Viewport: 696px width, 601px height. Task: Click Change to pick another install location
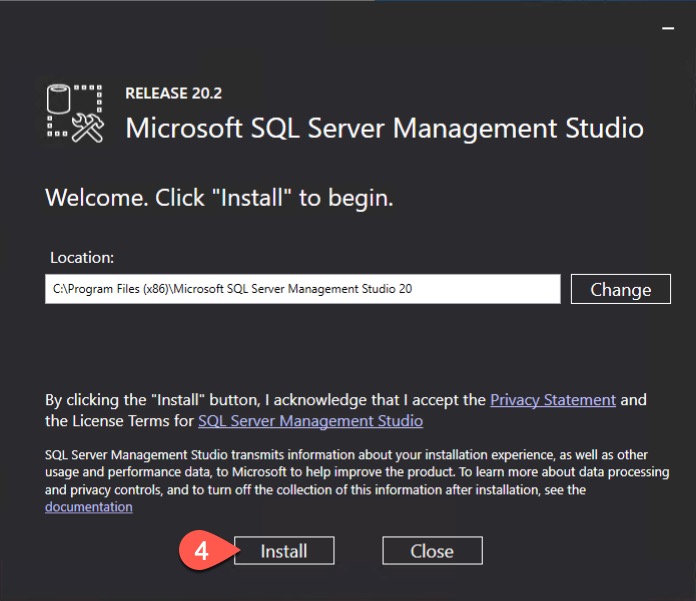pos(620,289)
